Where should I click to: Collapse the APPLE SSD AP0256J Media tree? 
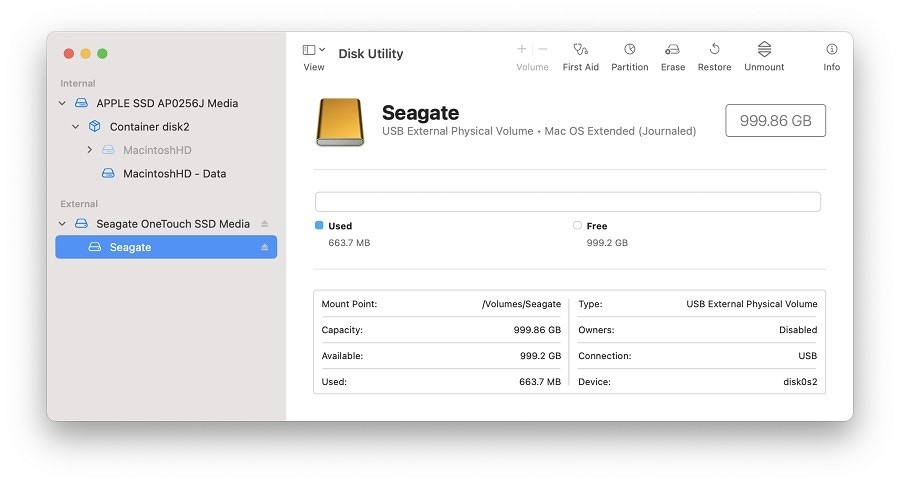(x=62, y=103)
